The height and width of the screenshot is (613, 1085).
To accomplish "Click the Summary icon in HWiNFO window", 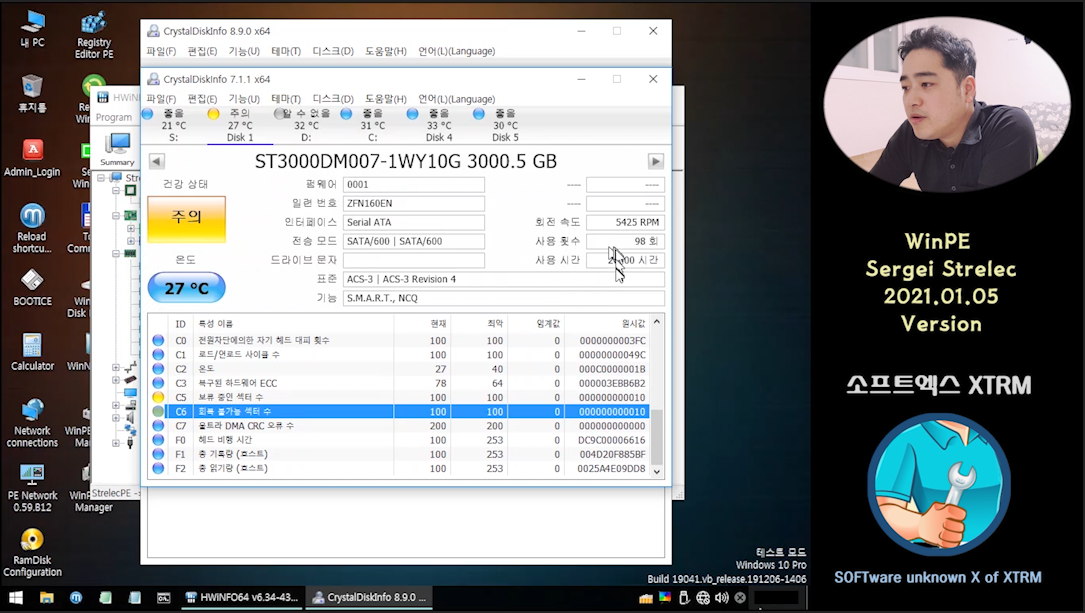I will point(117,149).
